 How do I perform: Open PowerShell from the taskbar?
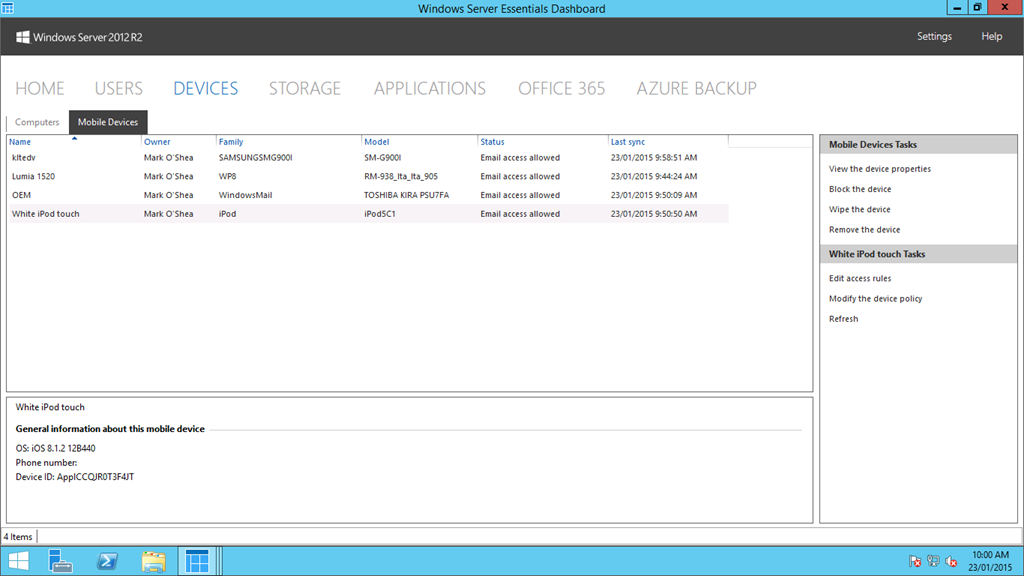click(x=108, y=561)
